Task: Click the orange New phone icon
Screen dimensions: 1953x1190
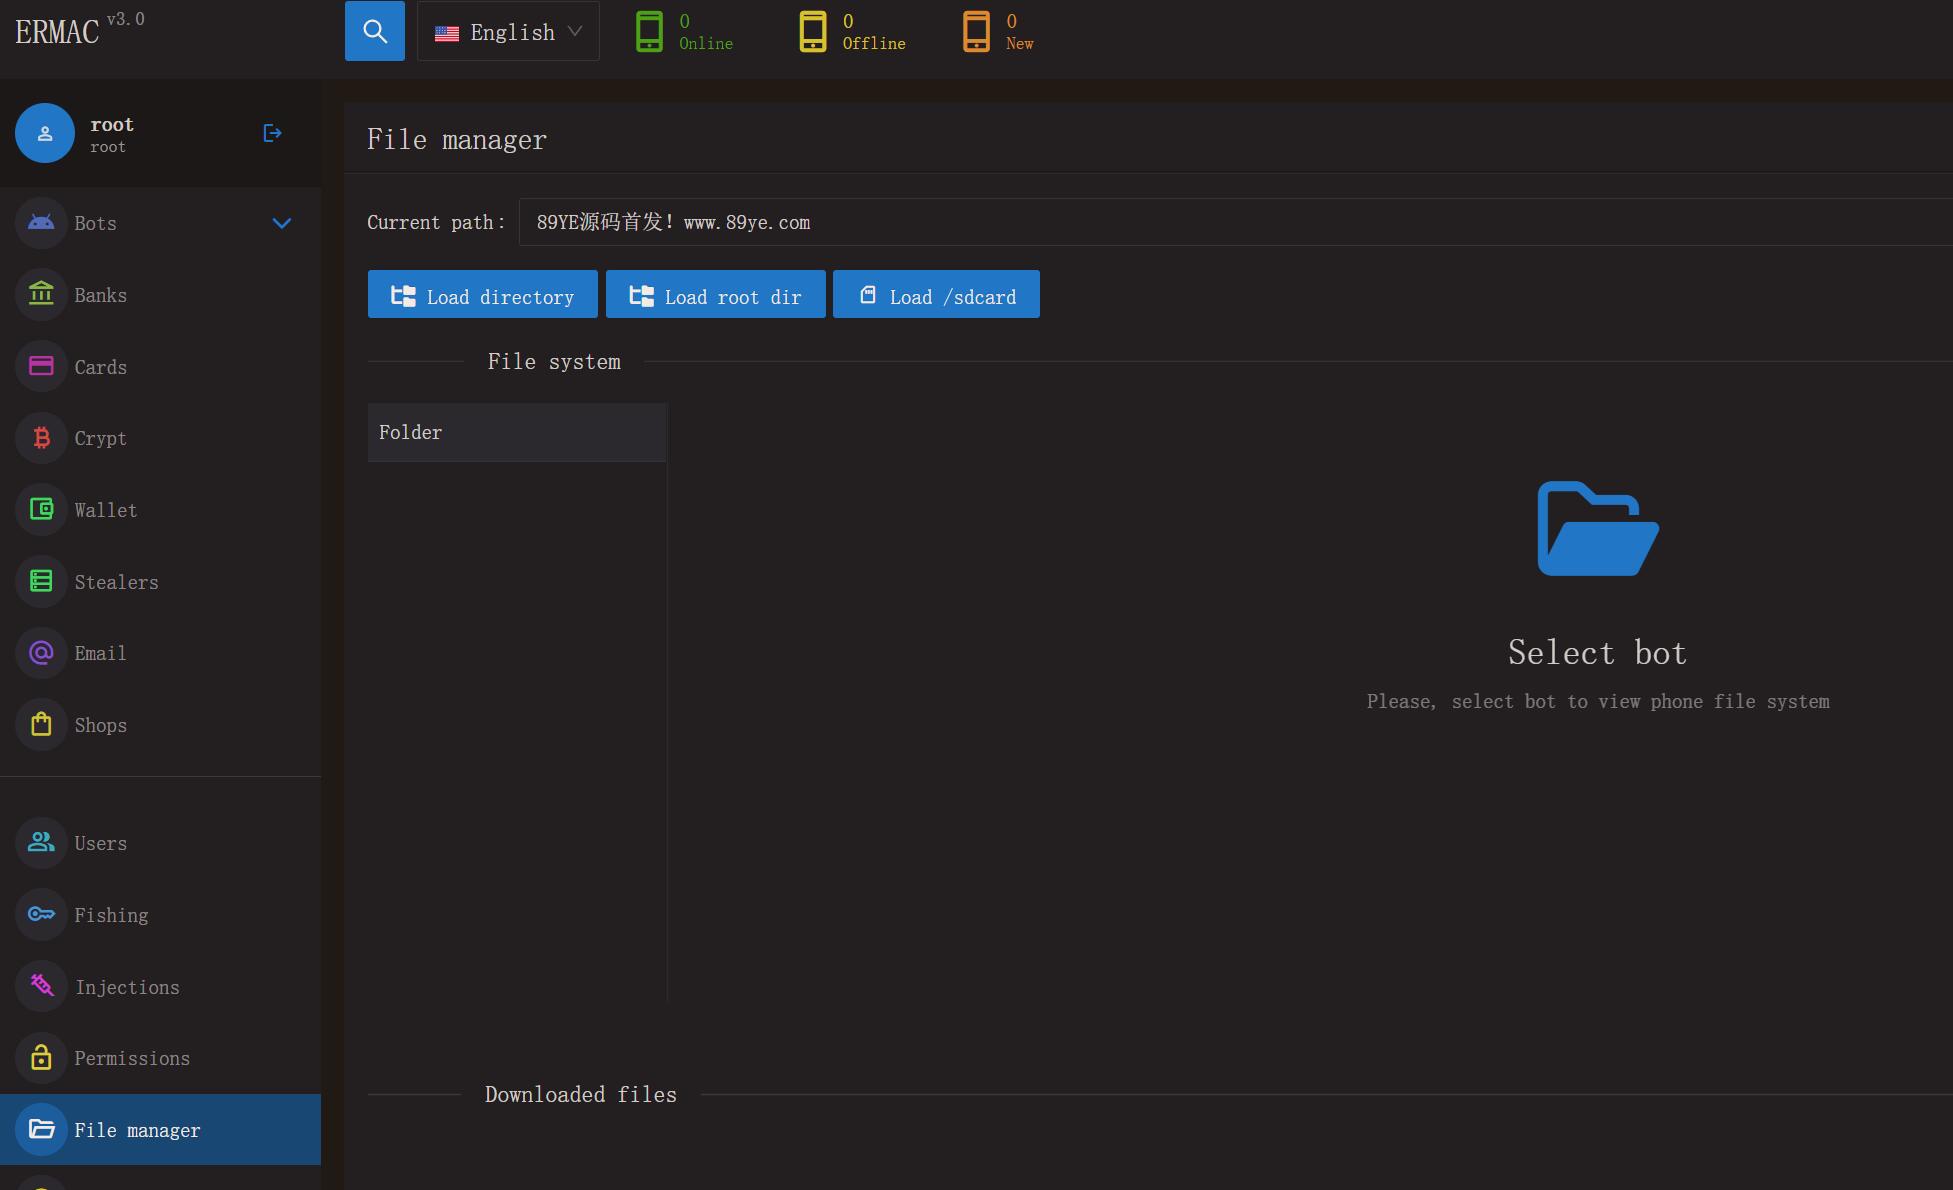Action: (976, 32)
